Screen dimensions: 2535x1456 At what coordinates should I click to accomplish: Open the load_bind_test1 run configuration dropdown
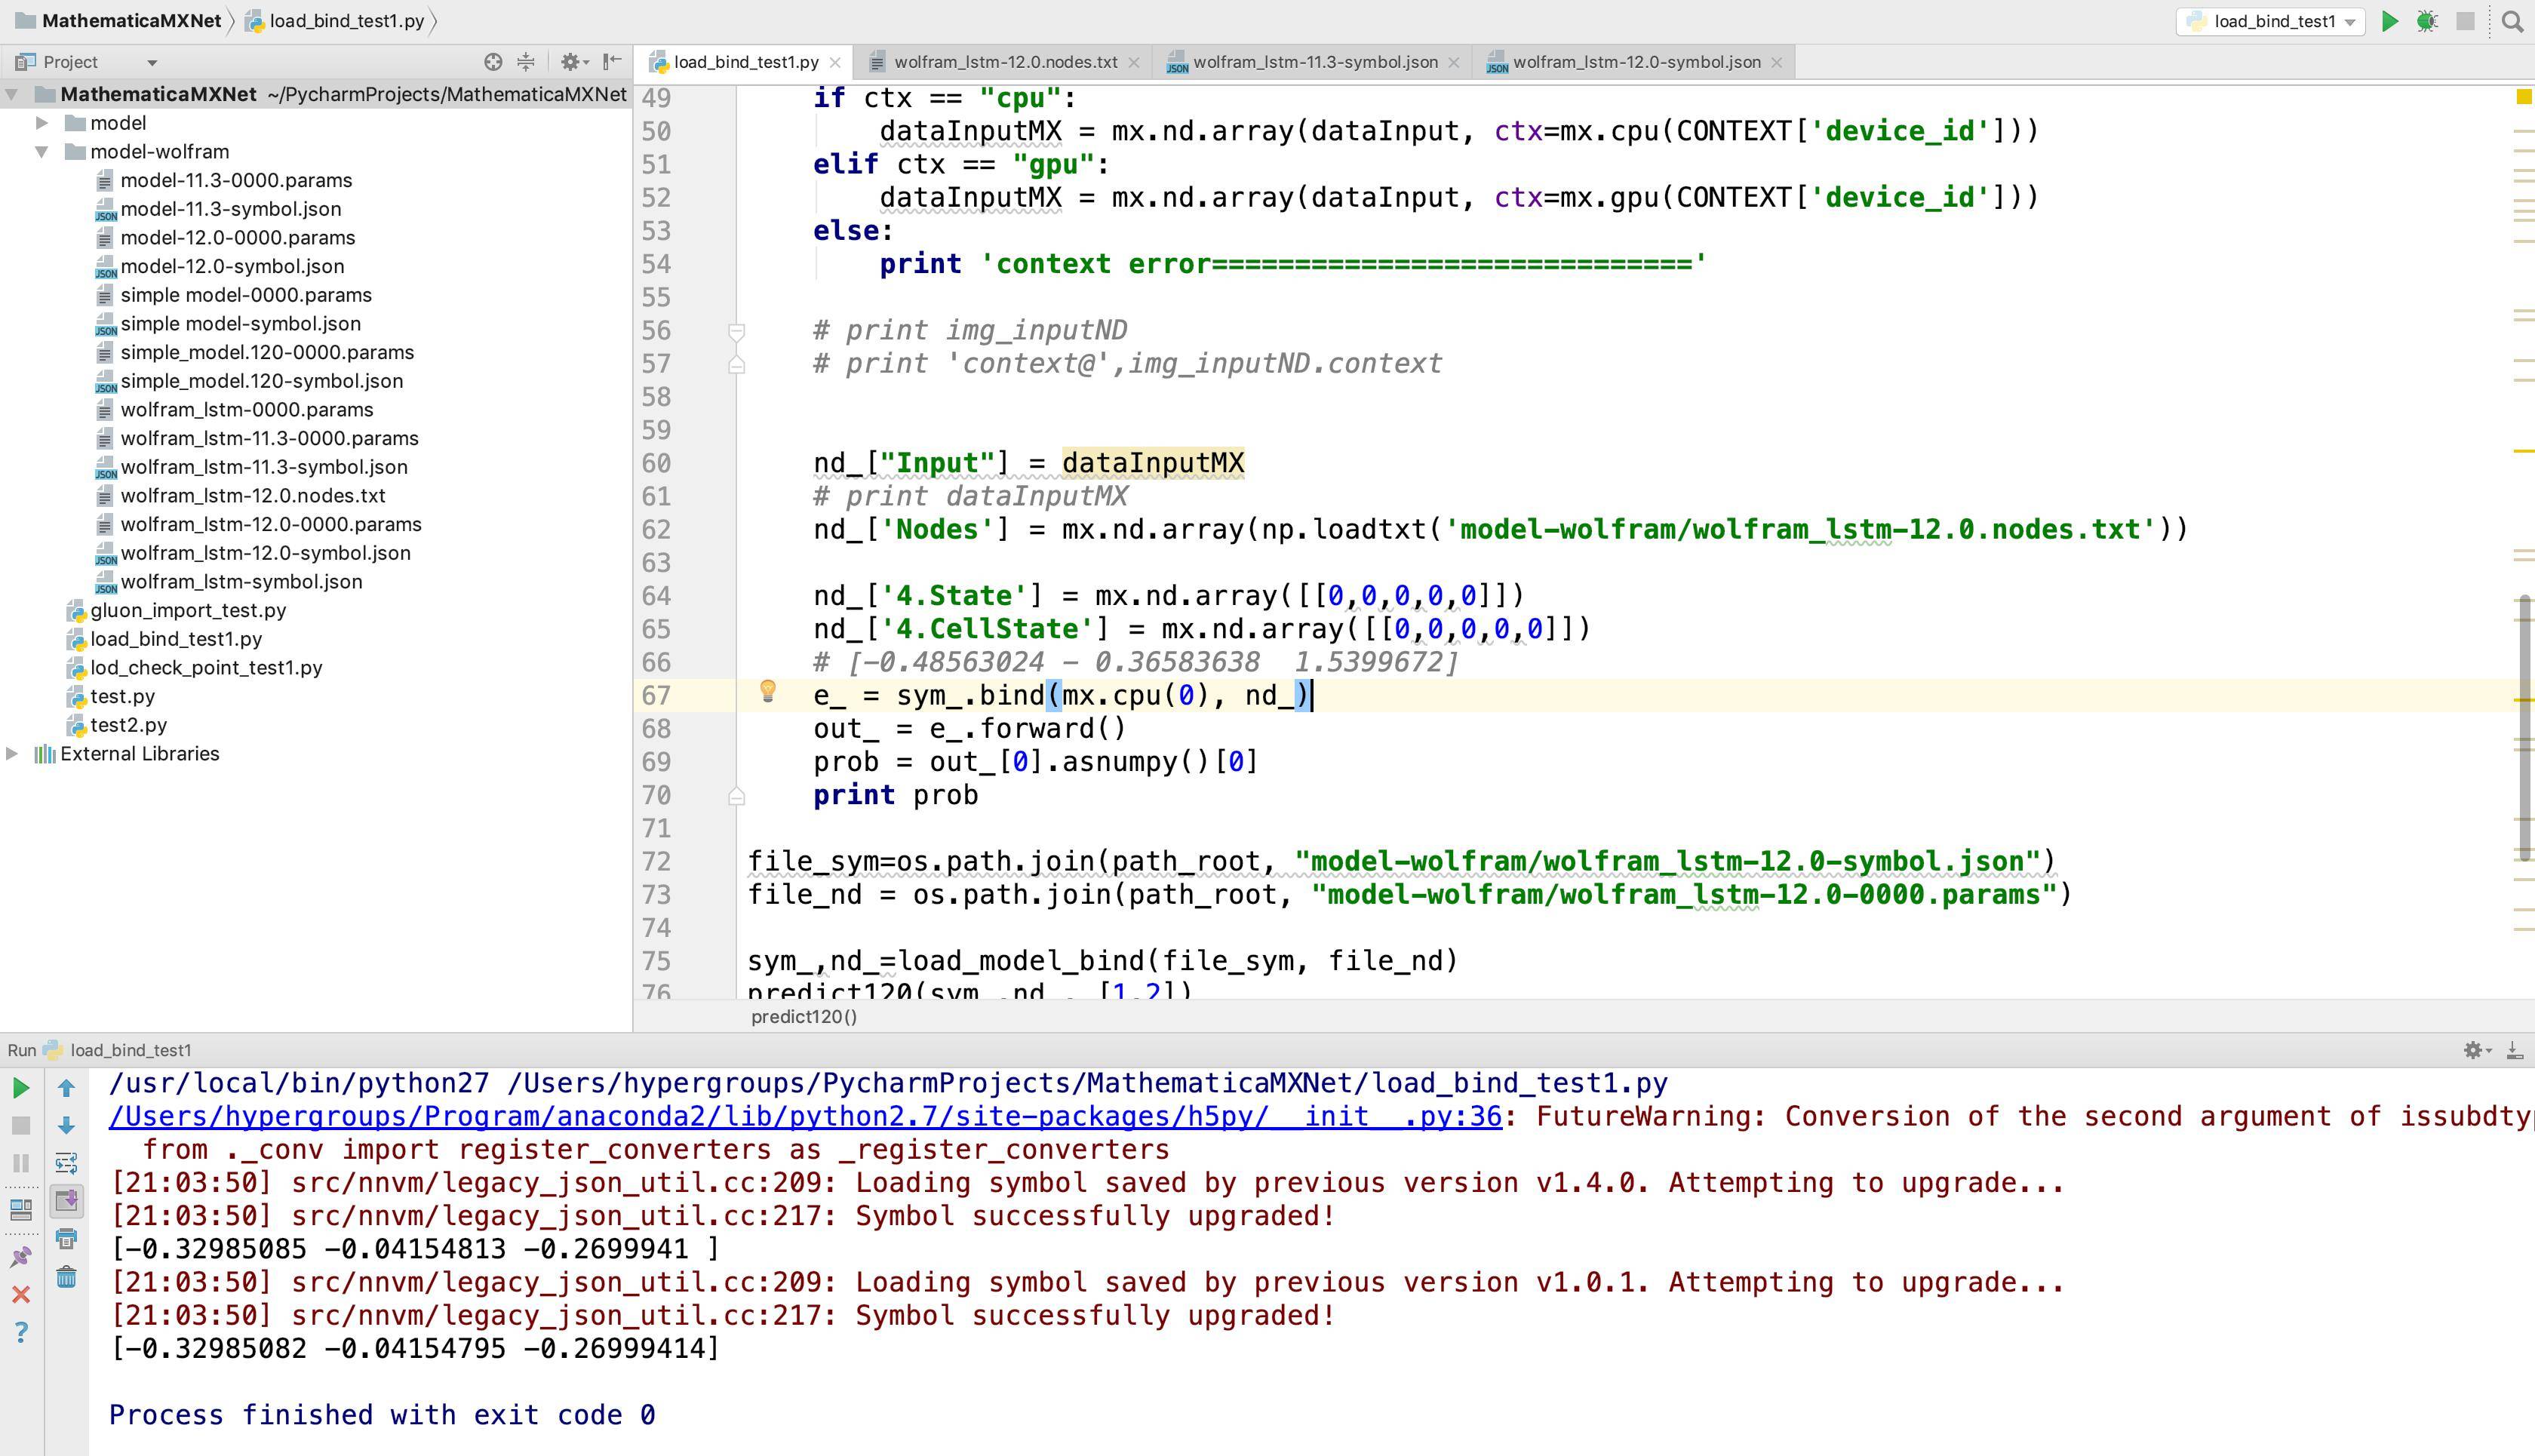point(2270,21)
